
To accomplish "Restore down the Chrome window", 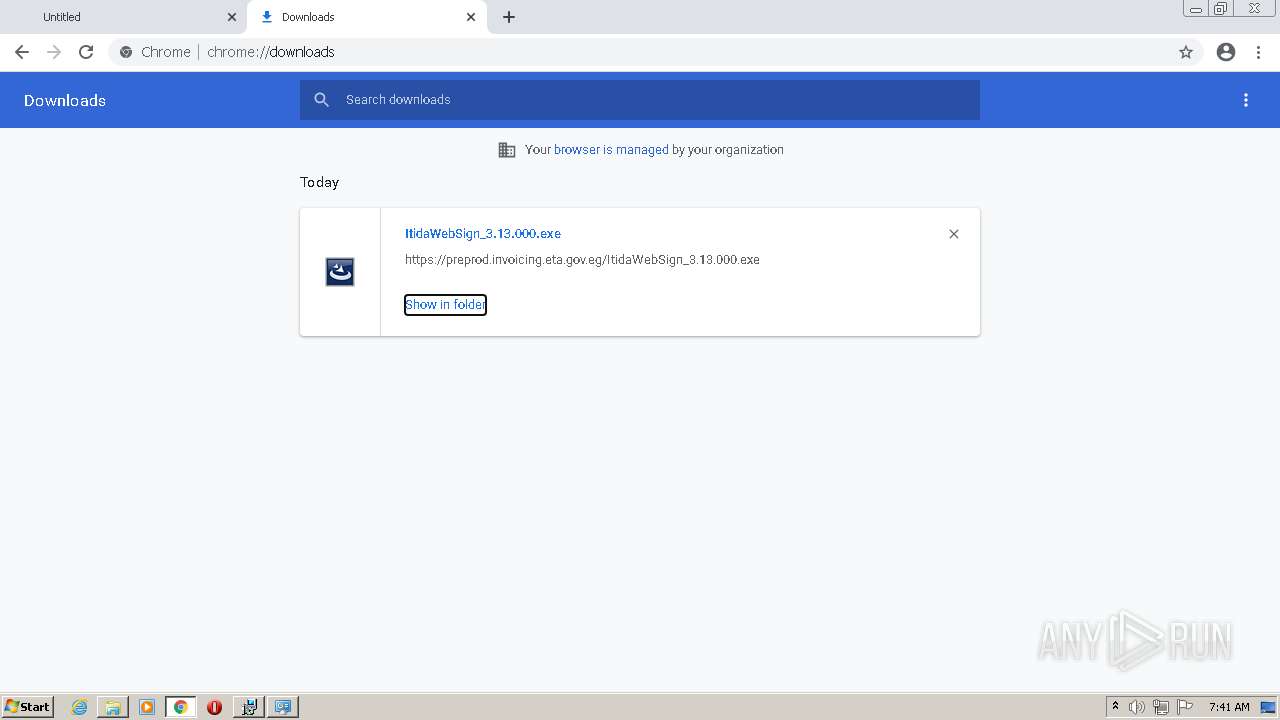I will (1221, 9).
